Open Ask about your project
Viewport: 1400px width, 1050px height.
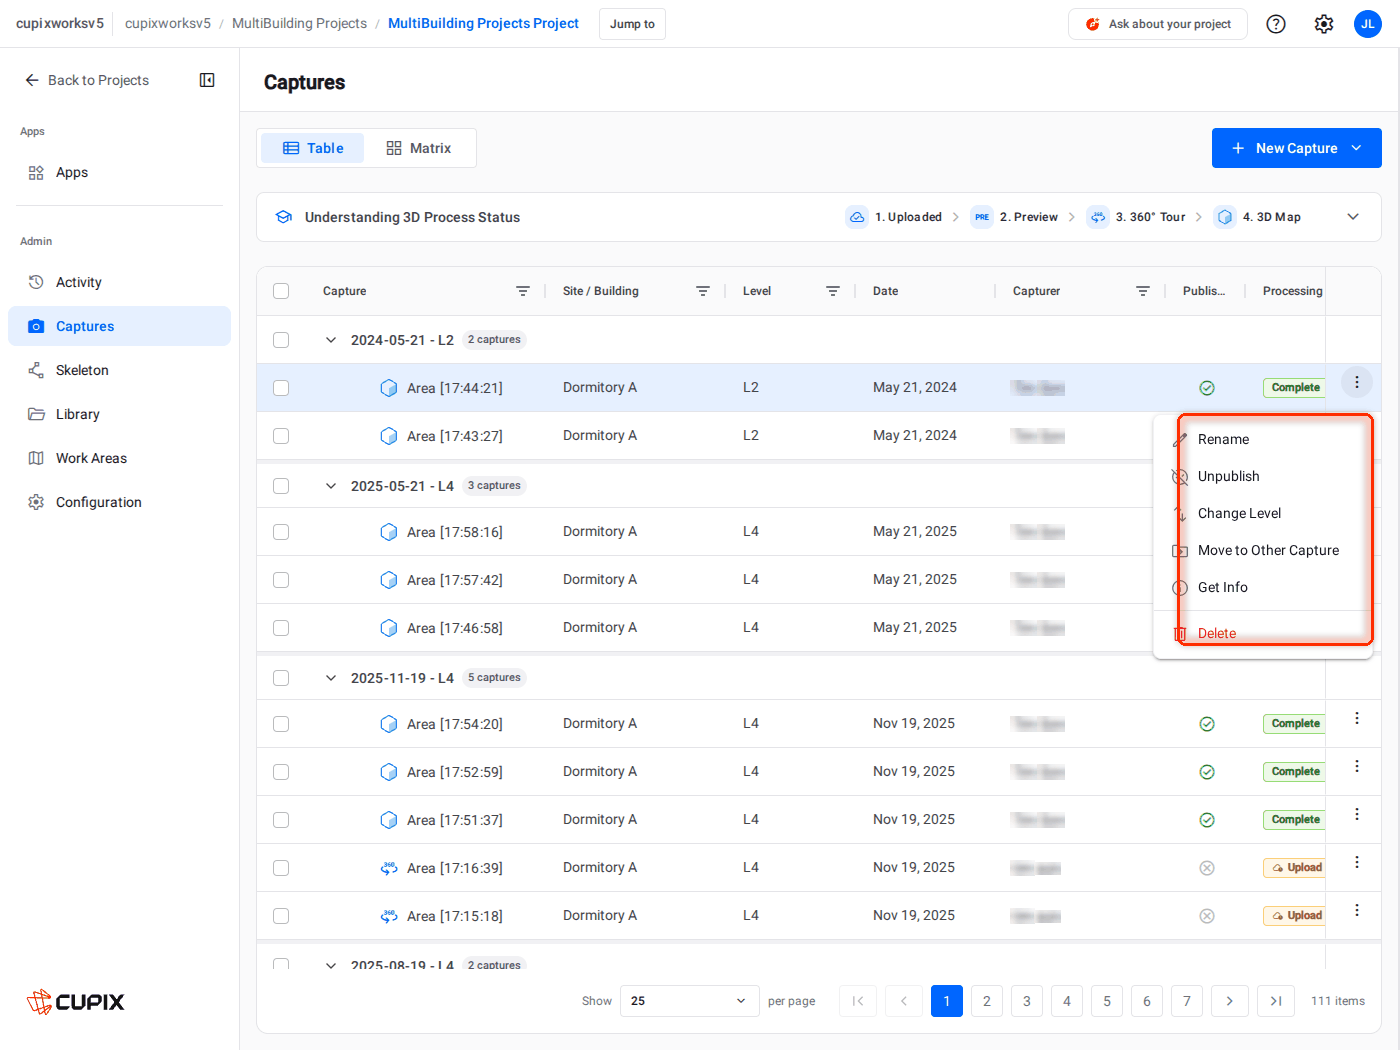pos(1158,24)
